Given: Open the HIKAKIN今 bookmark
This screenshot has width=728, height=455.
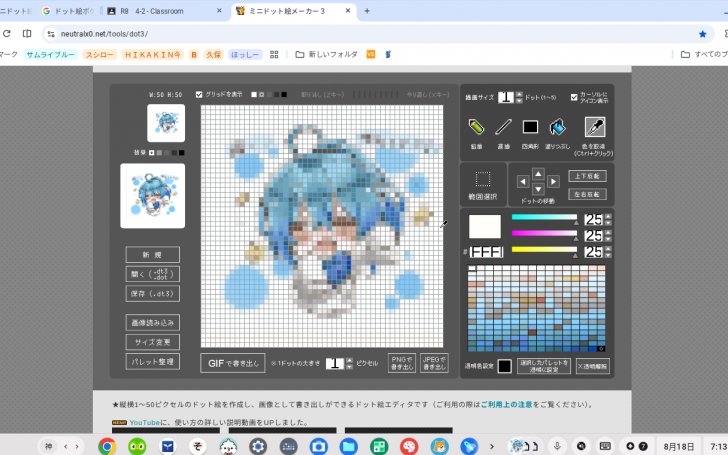Looking at the screenshot, I should point(152,55).
